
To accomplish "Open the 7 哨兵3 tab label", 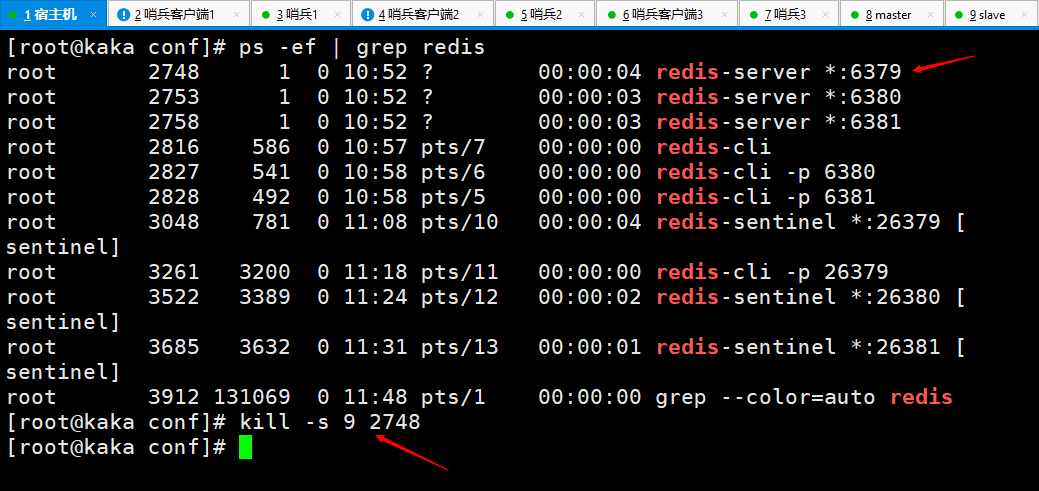I will [x=785, y=15].
